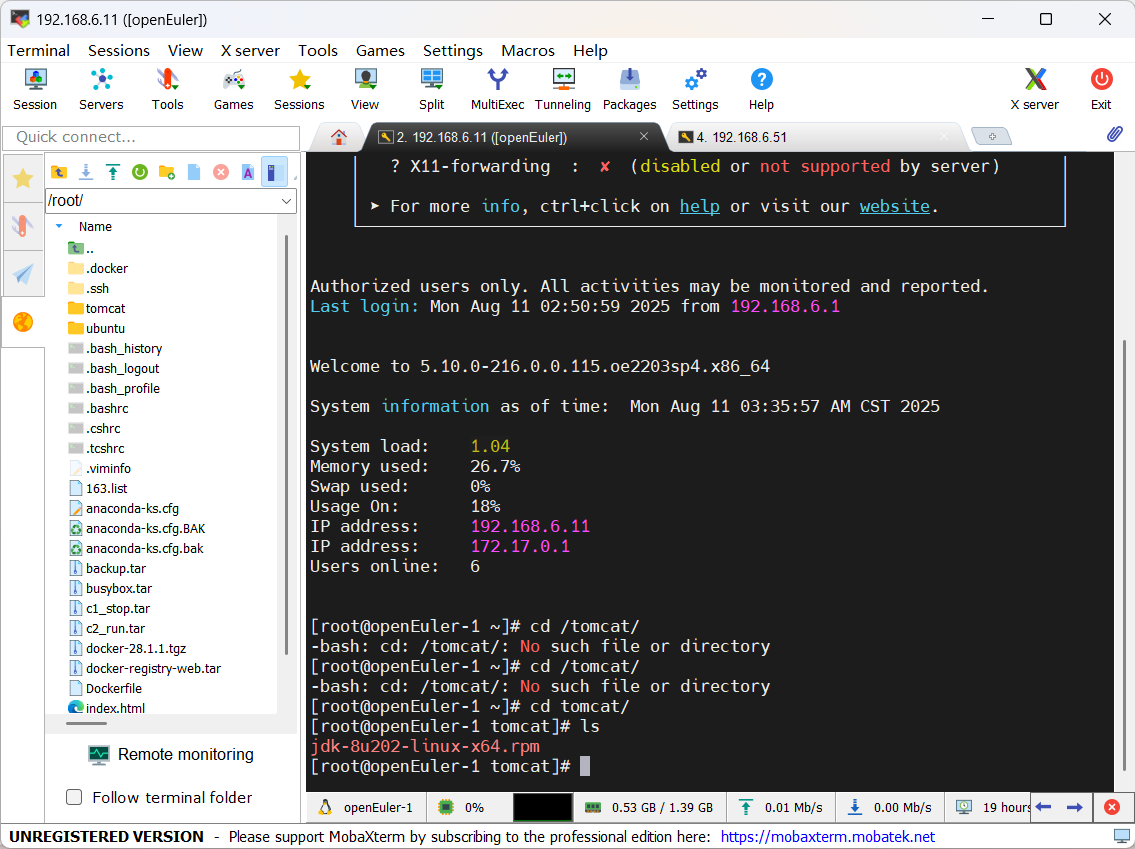The height and width of the screenshot is (849, 1135).
Task: Click the SFTP file list scrollbar
Action: click(287, 443)
